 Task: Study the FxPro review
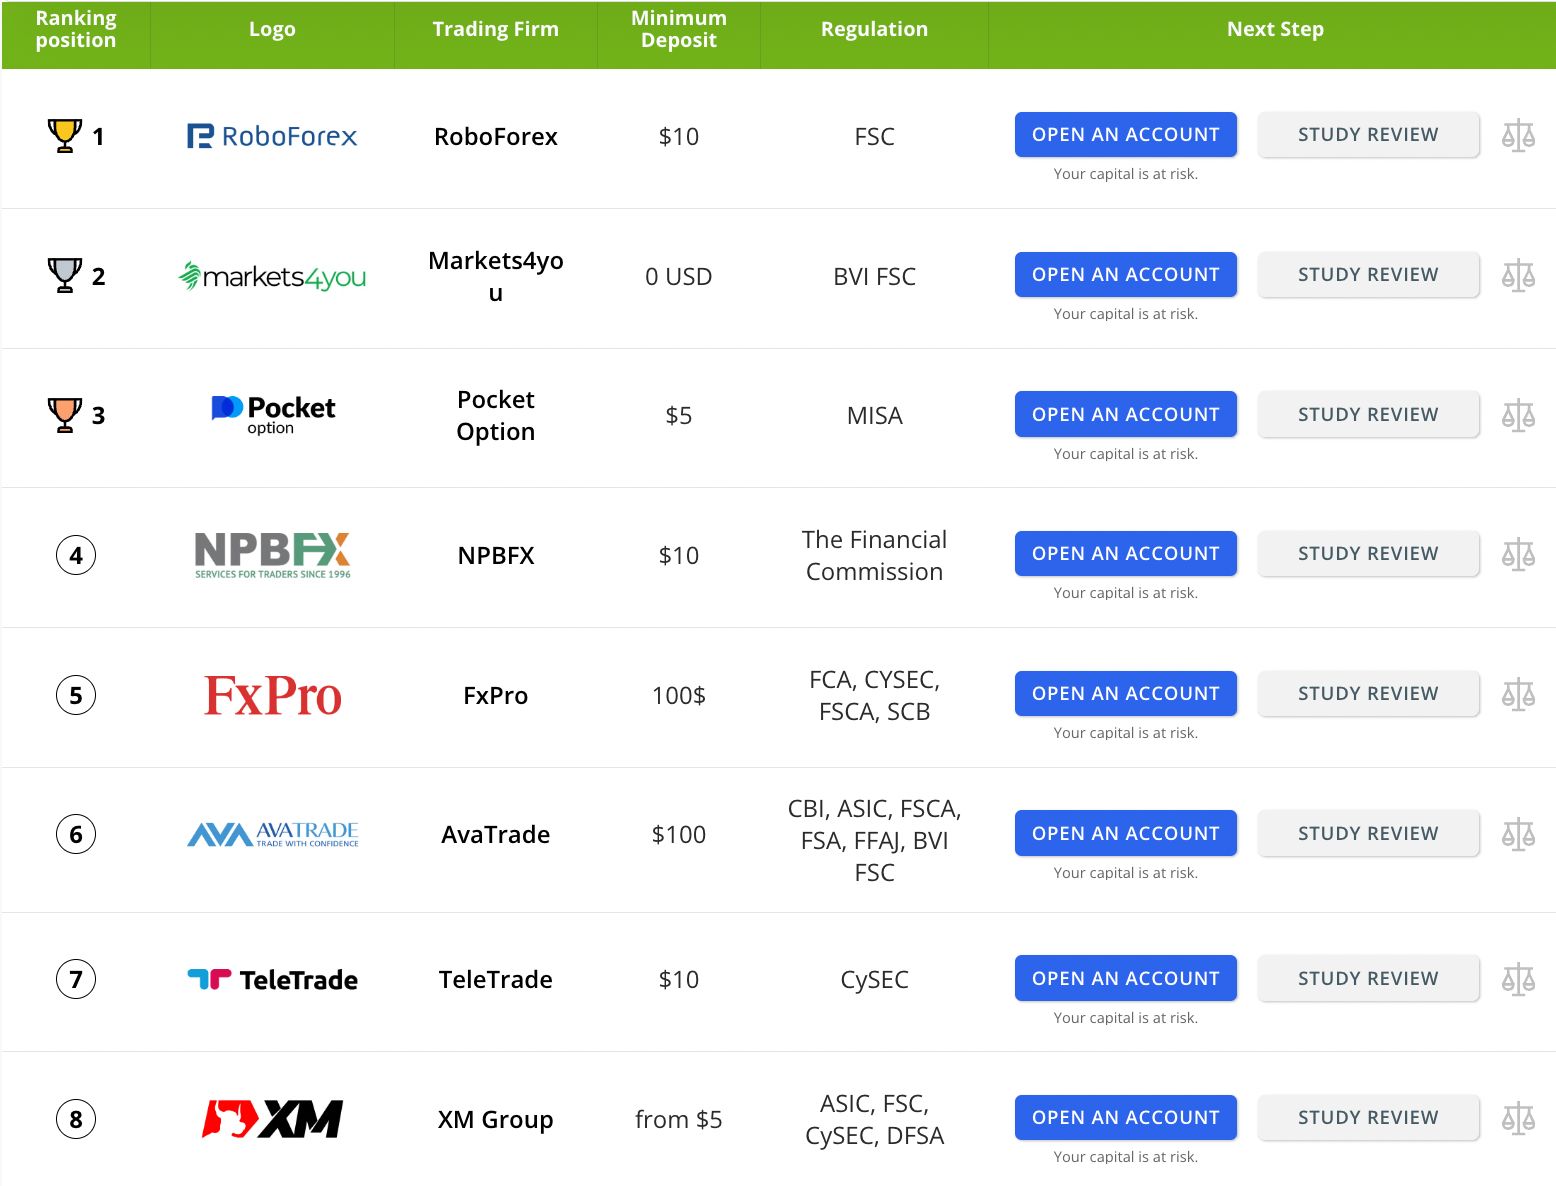[1368, 694]
